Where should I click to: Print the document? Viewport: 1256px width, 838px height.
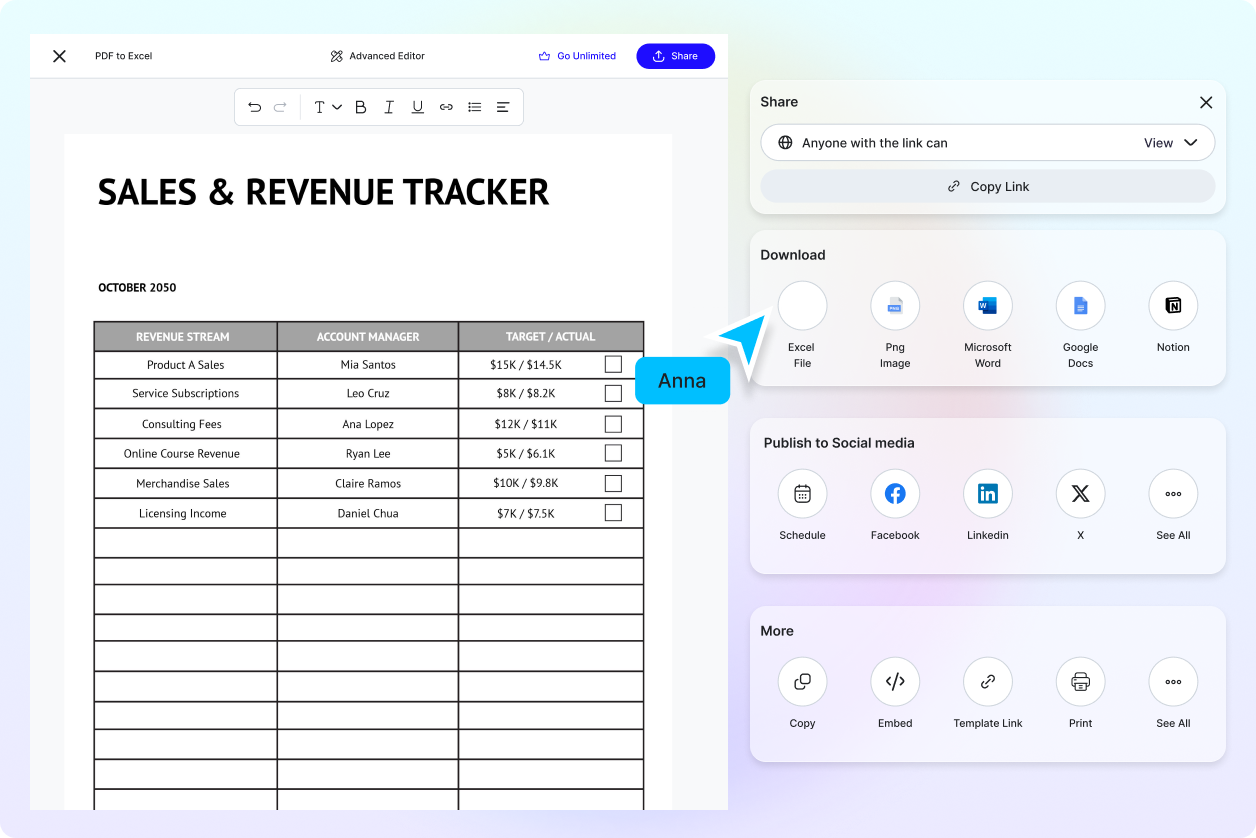pos(1080,681)
